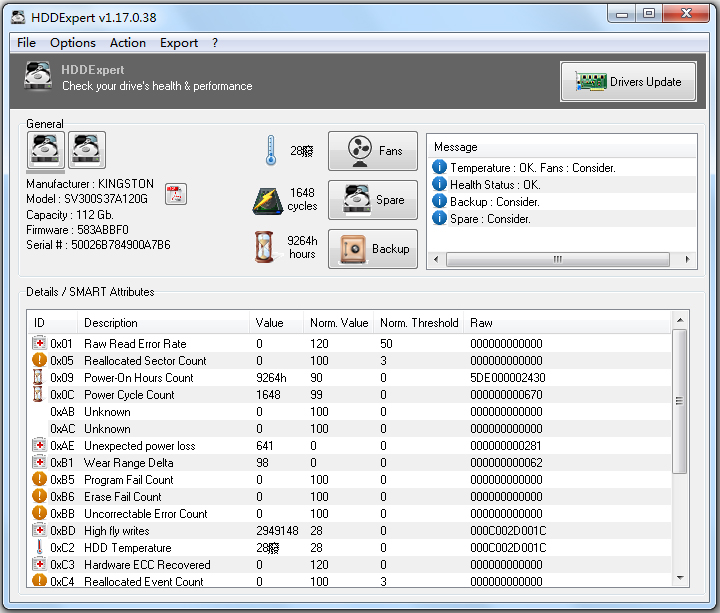Click thermometer icon of HDD Temperature row

click(x=39, y=547)
